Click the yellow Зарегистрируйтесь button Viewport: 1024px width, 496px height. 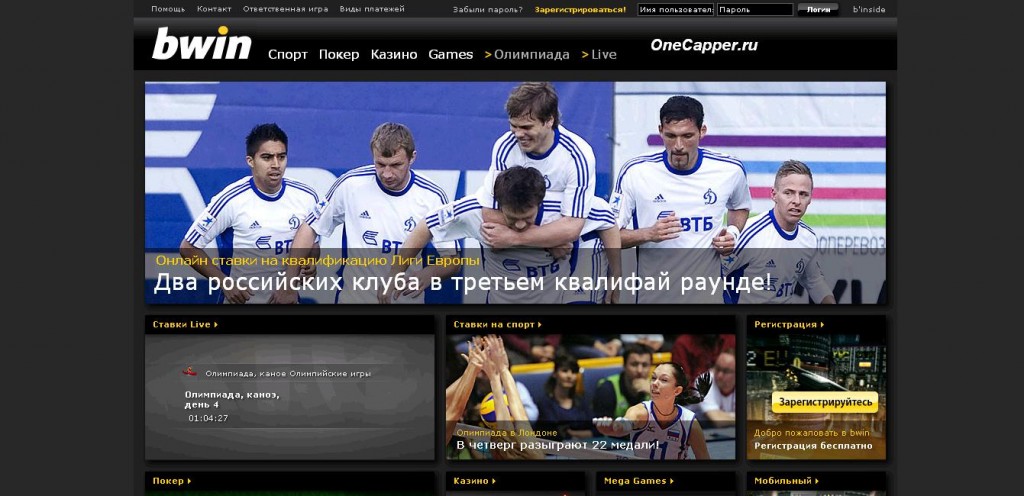pyautogui.click(x=825, y=402)
